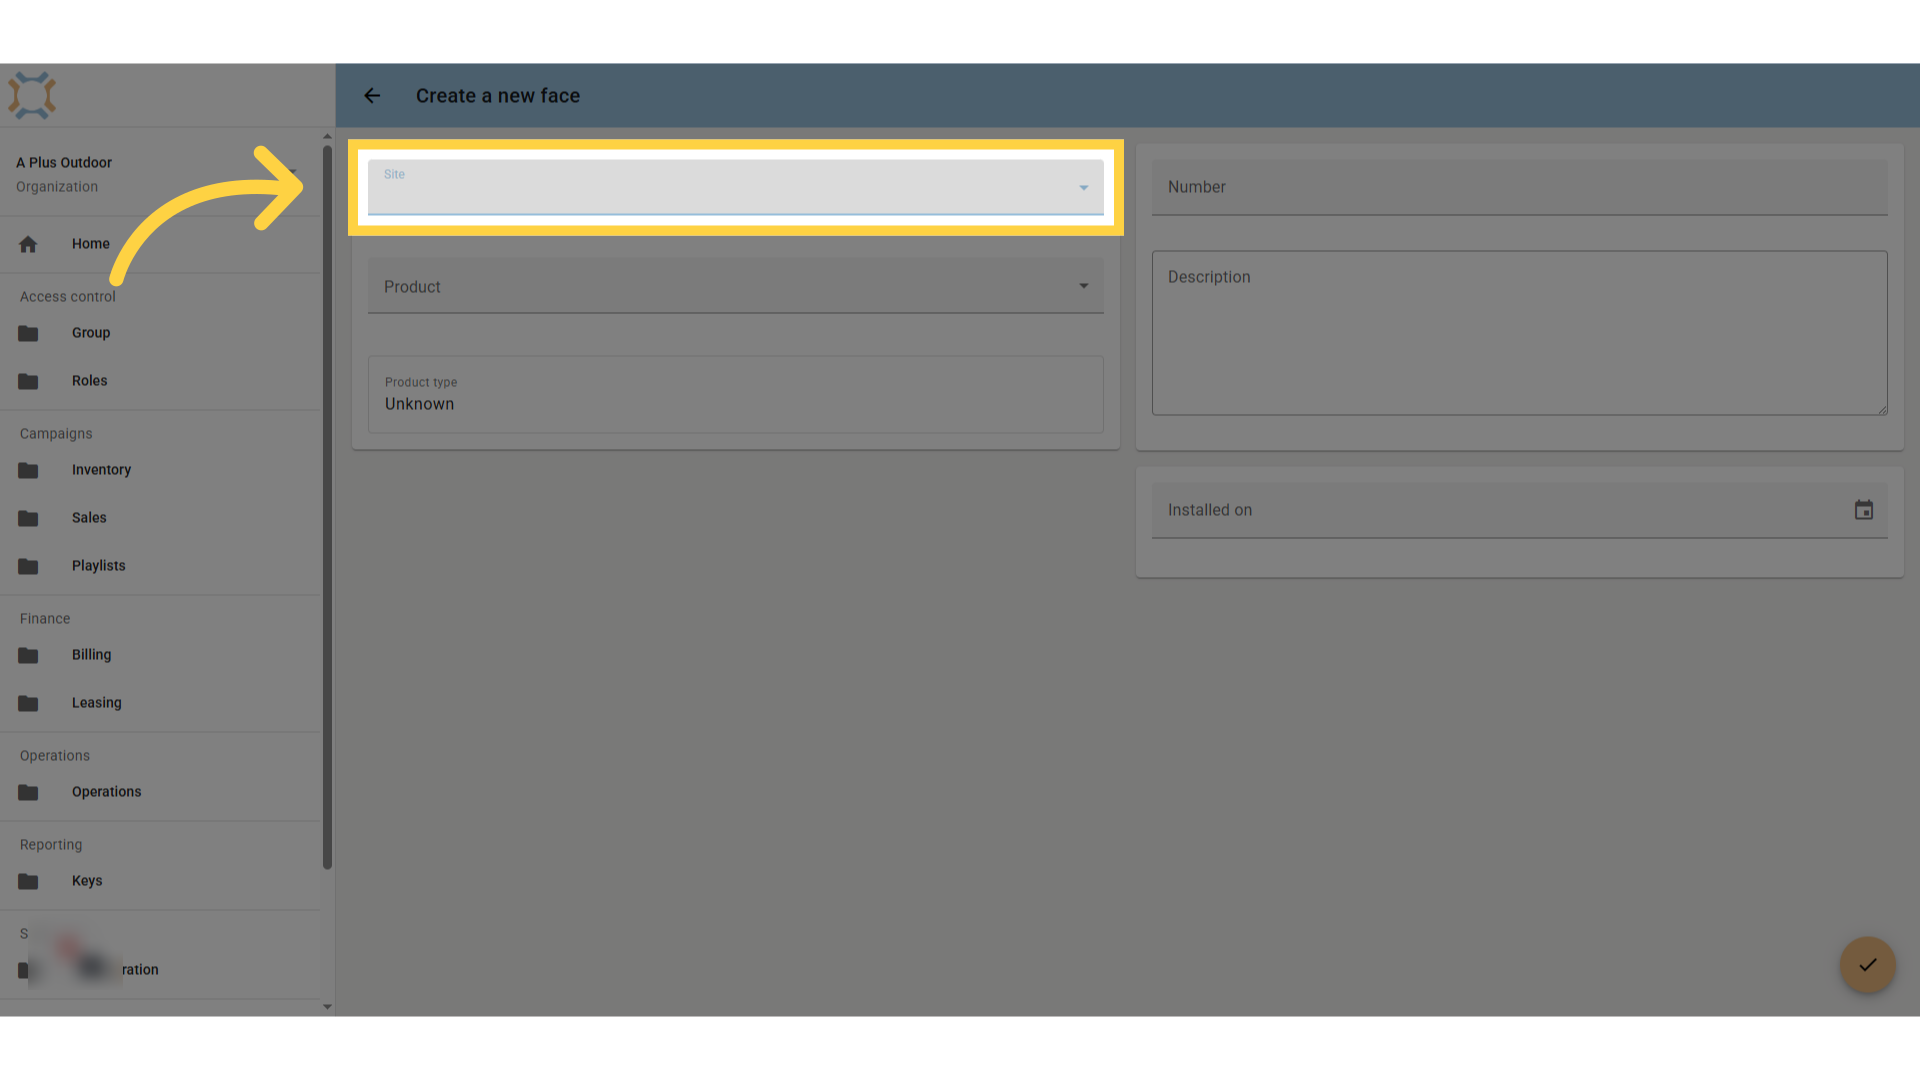This screenshot has width=1920, height=1080.
Task: Open the Home page
Action: 91,244
